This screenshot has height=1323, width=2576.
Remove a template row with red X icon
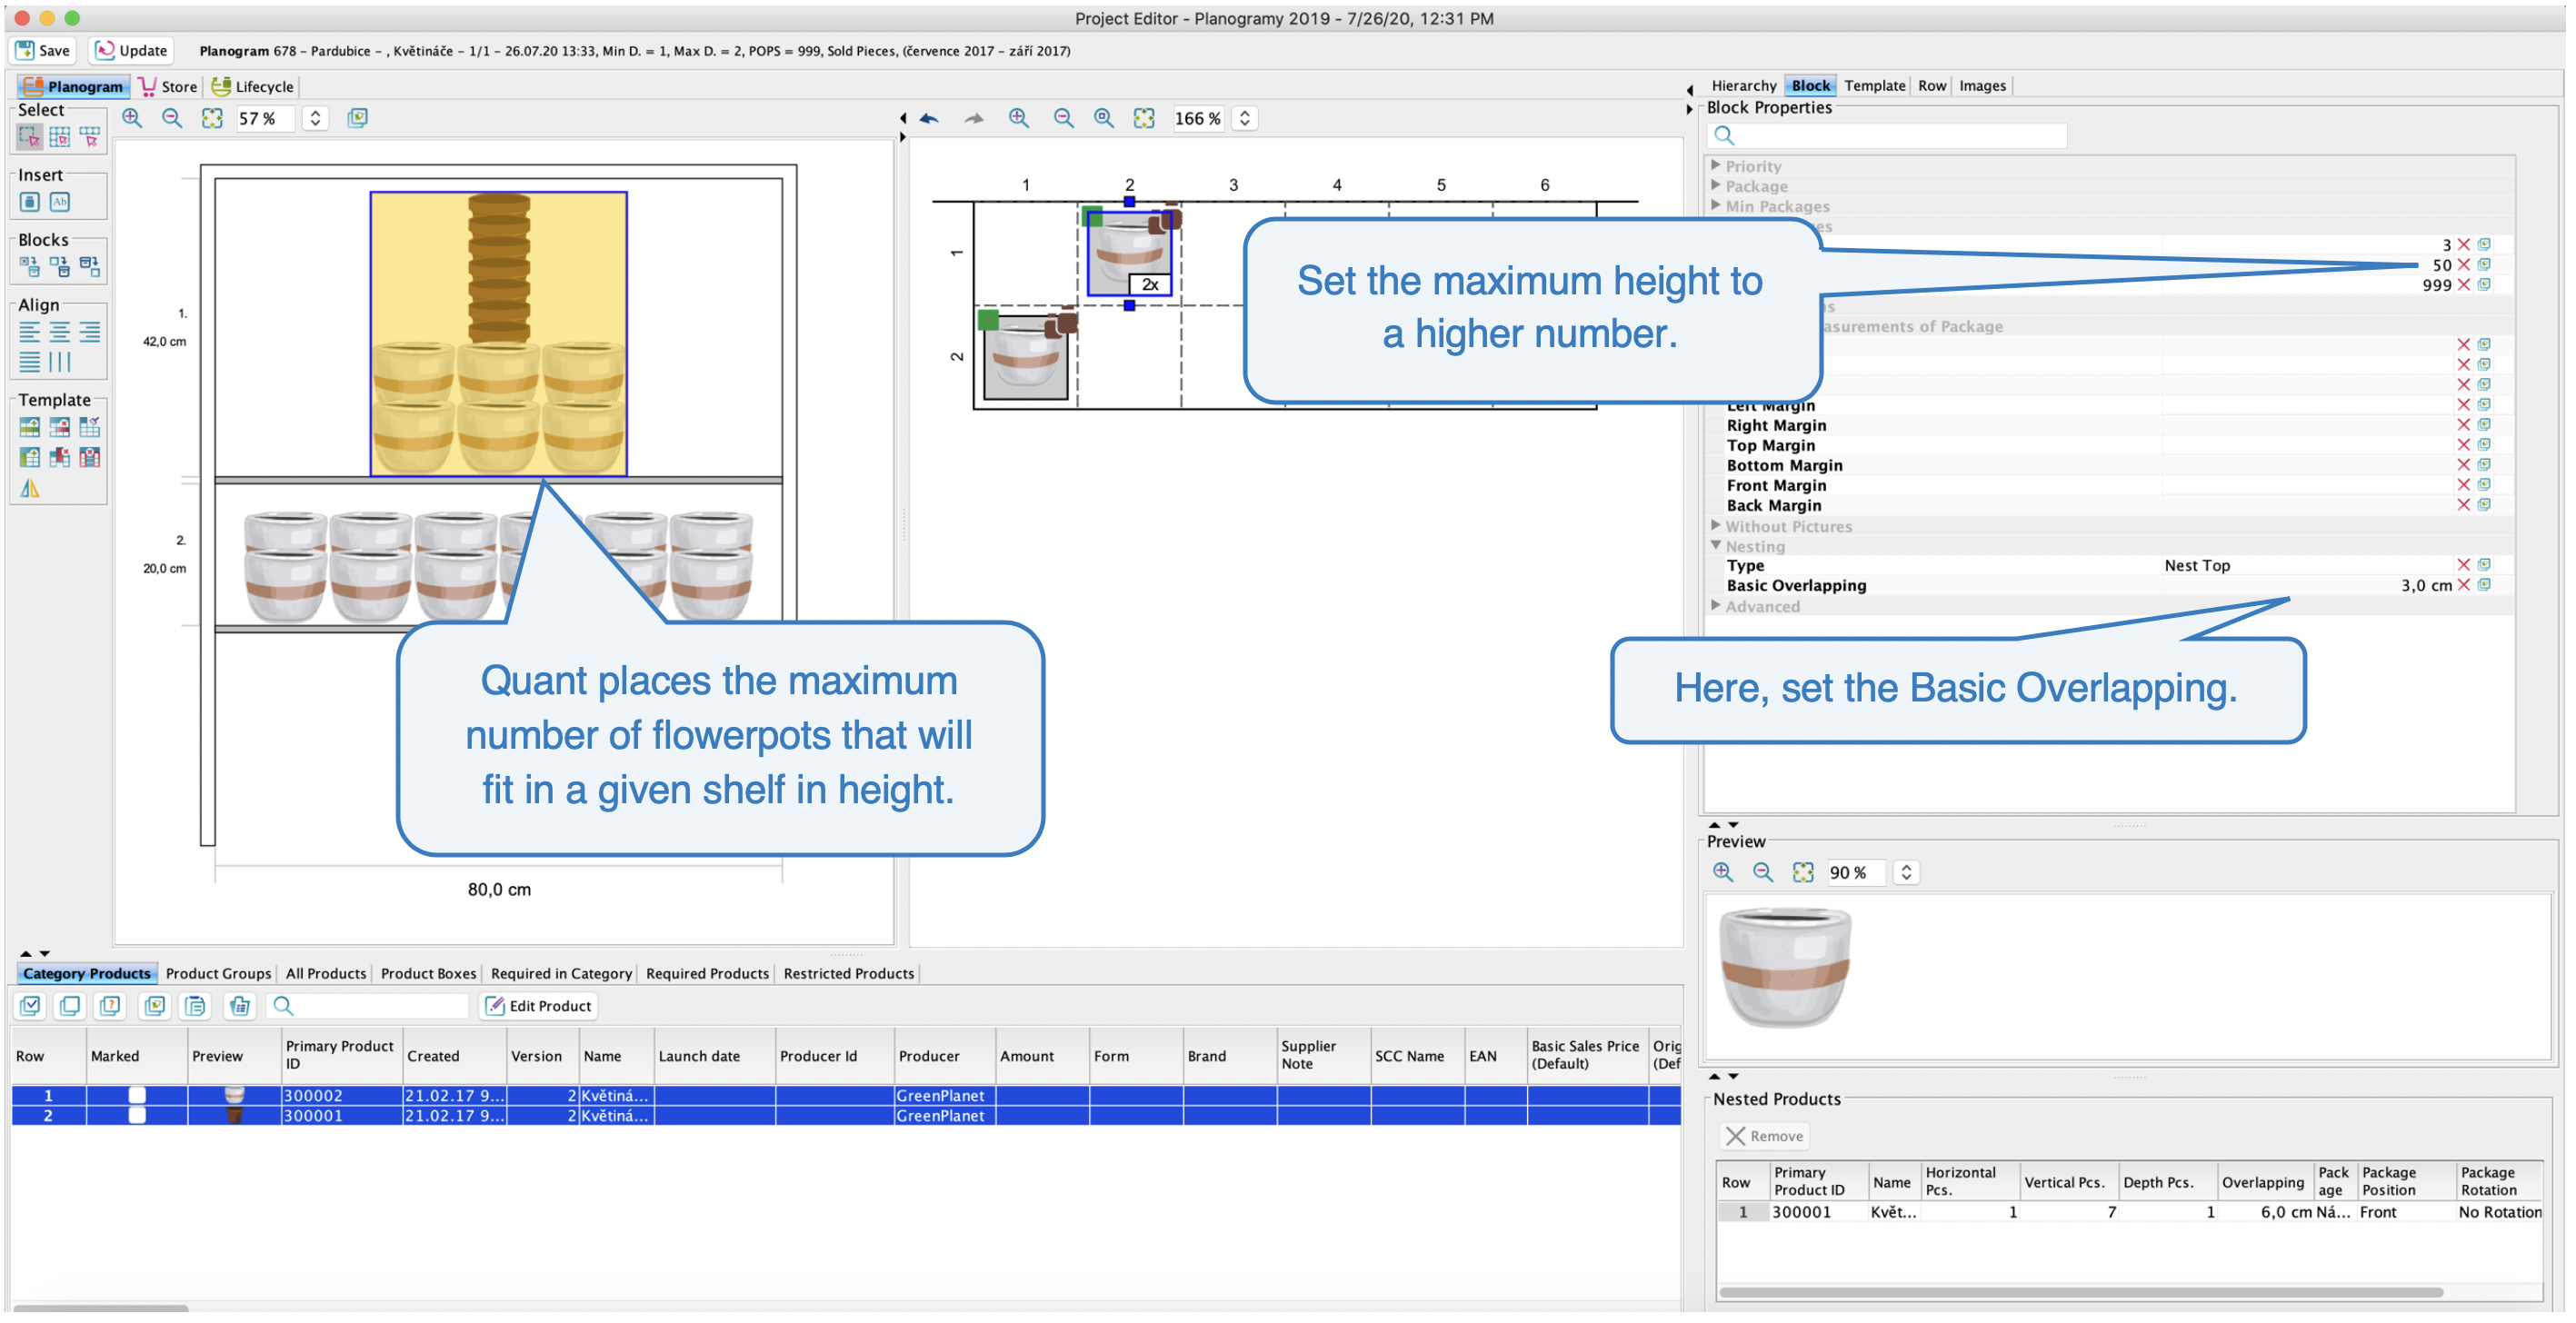pyautogui.click(x=60, y=428)
